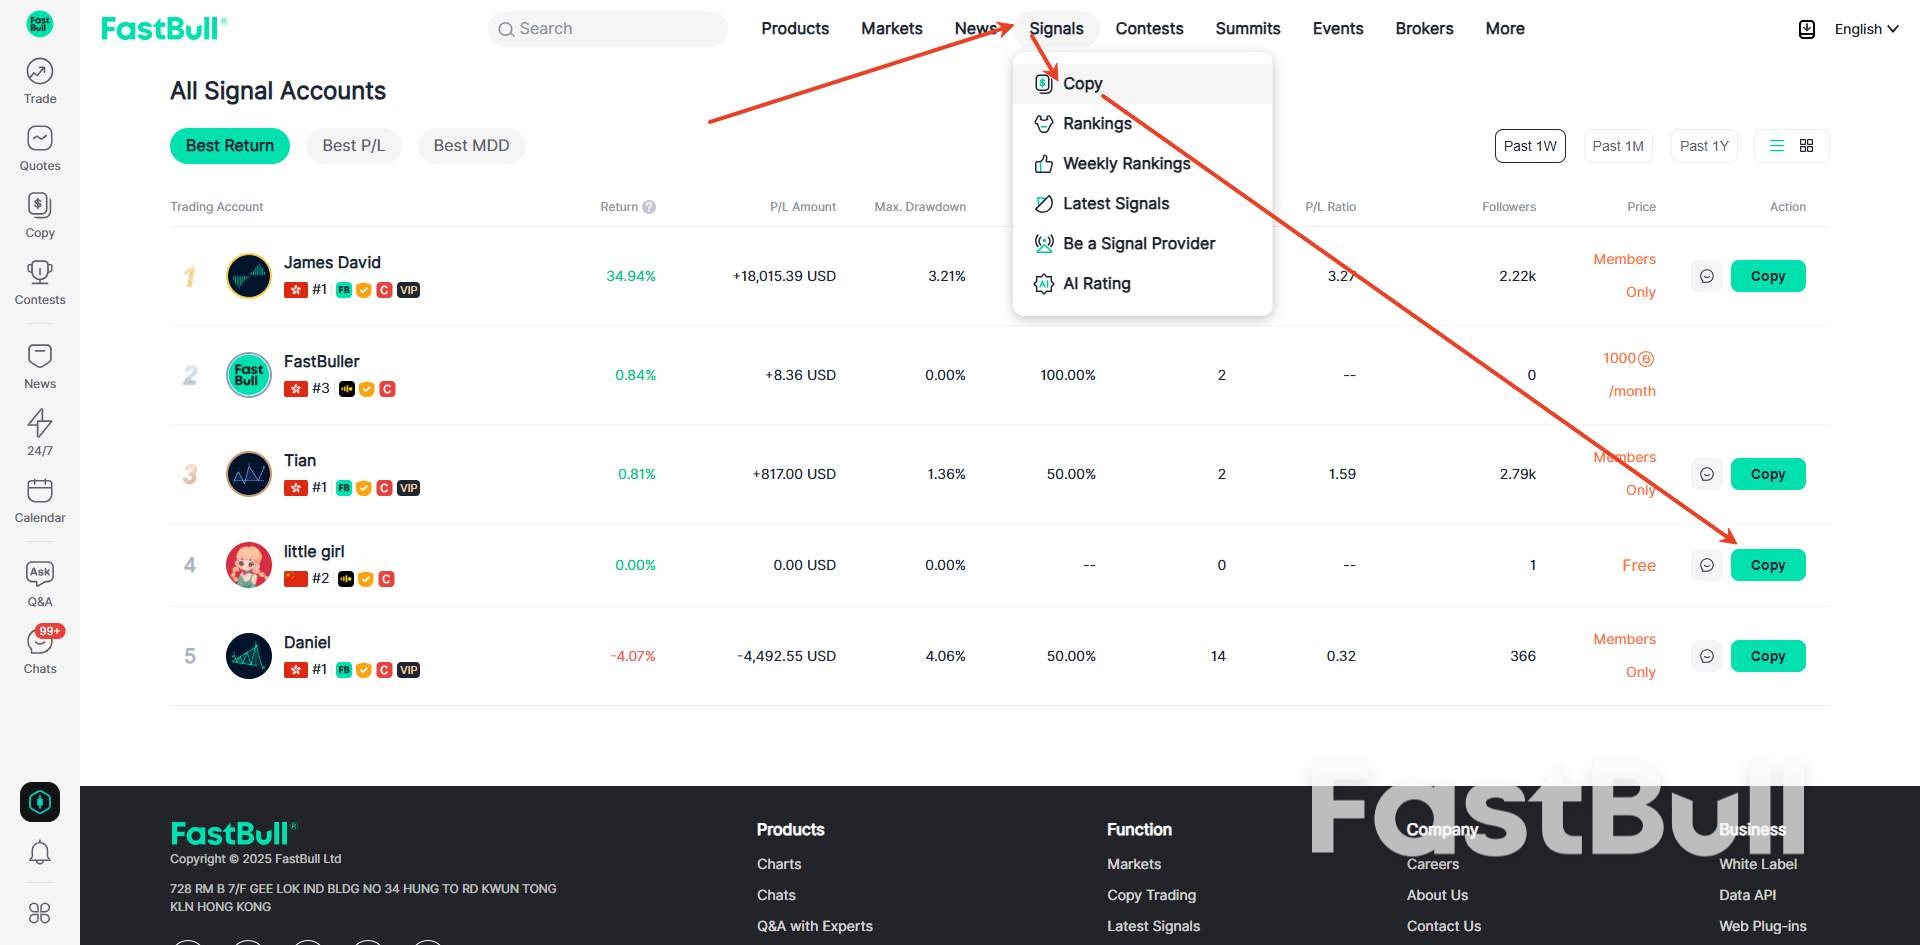Open Copy from the left sidebar
The height and width of the screenshot is (945, 1920).
pos(40,212)
